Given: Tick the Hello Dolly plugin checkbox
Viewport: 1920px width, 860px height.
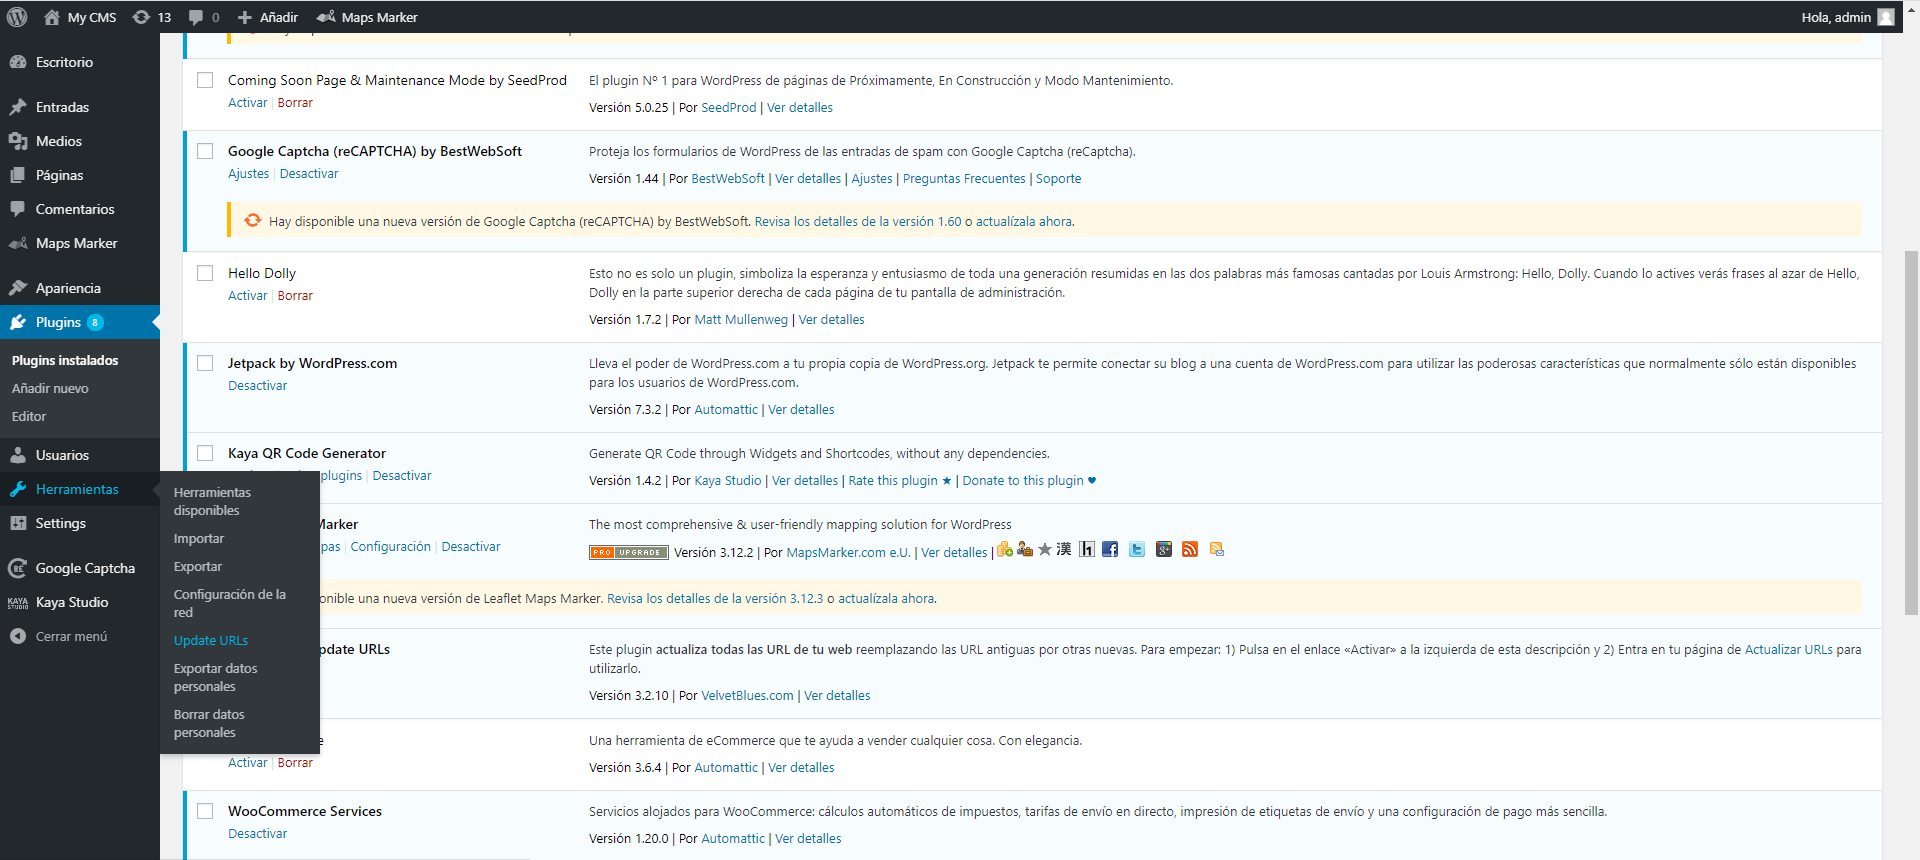Looking at the screenshot, I should click(x=205, y=273).
